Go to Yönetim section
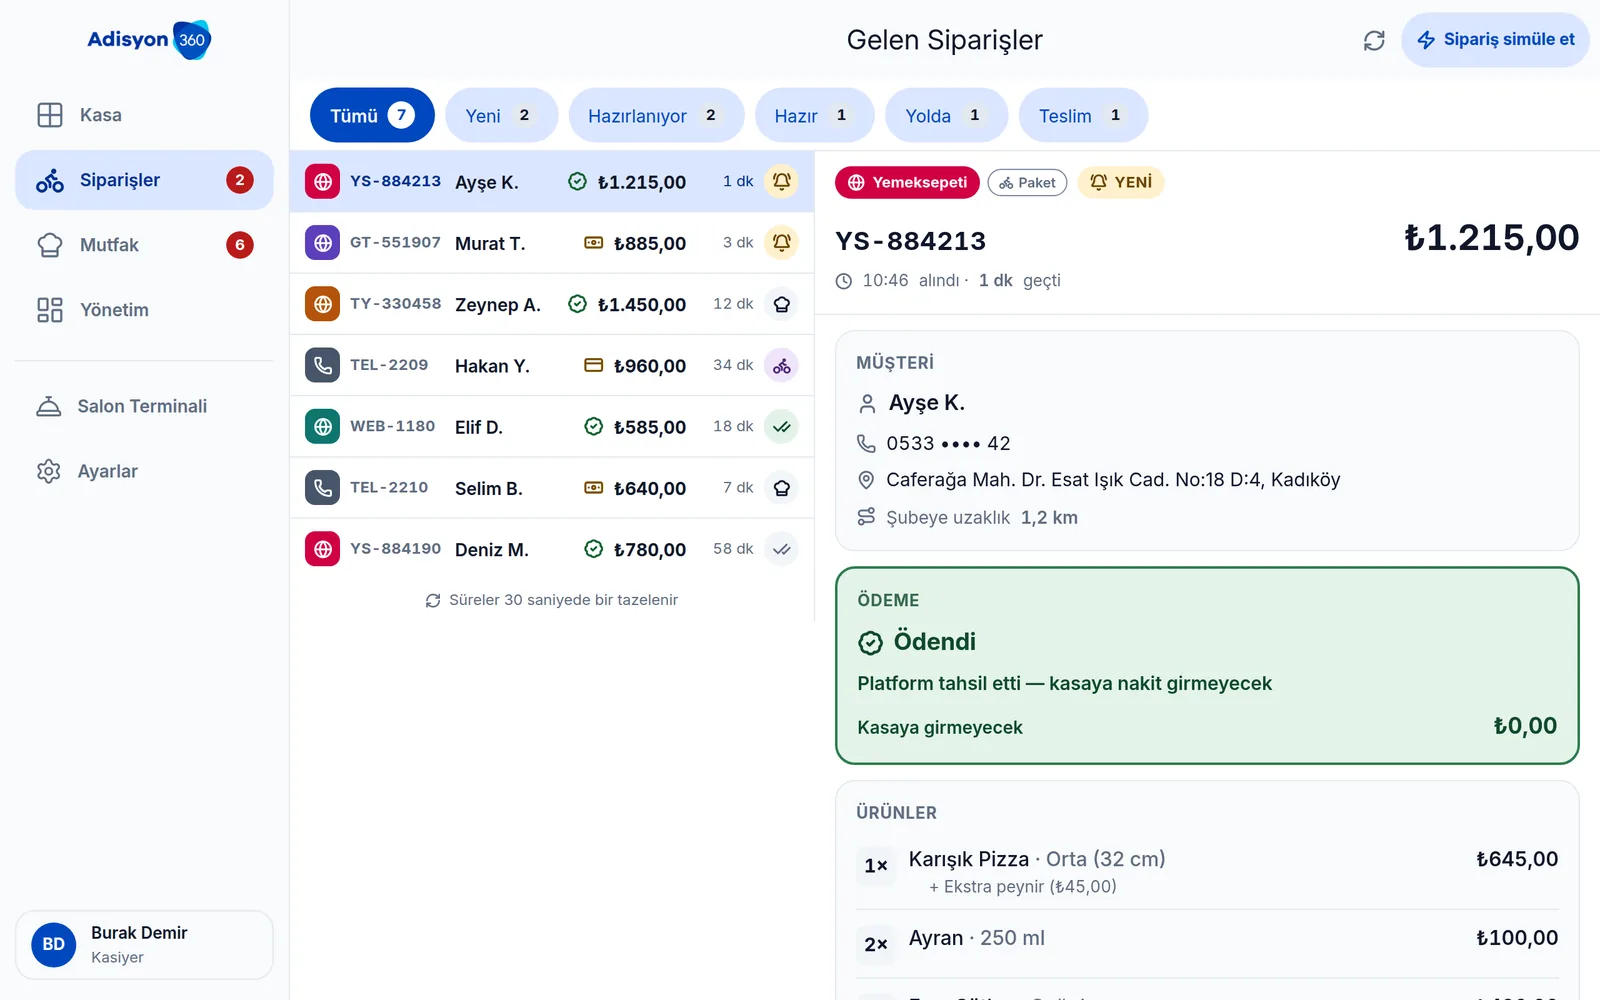 pyautogui.click(x=144, y=310)
